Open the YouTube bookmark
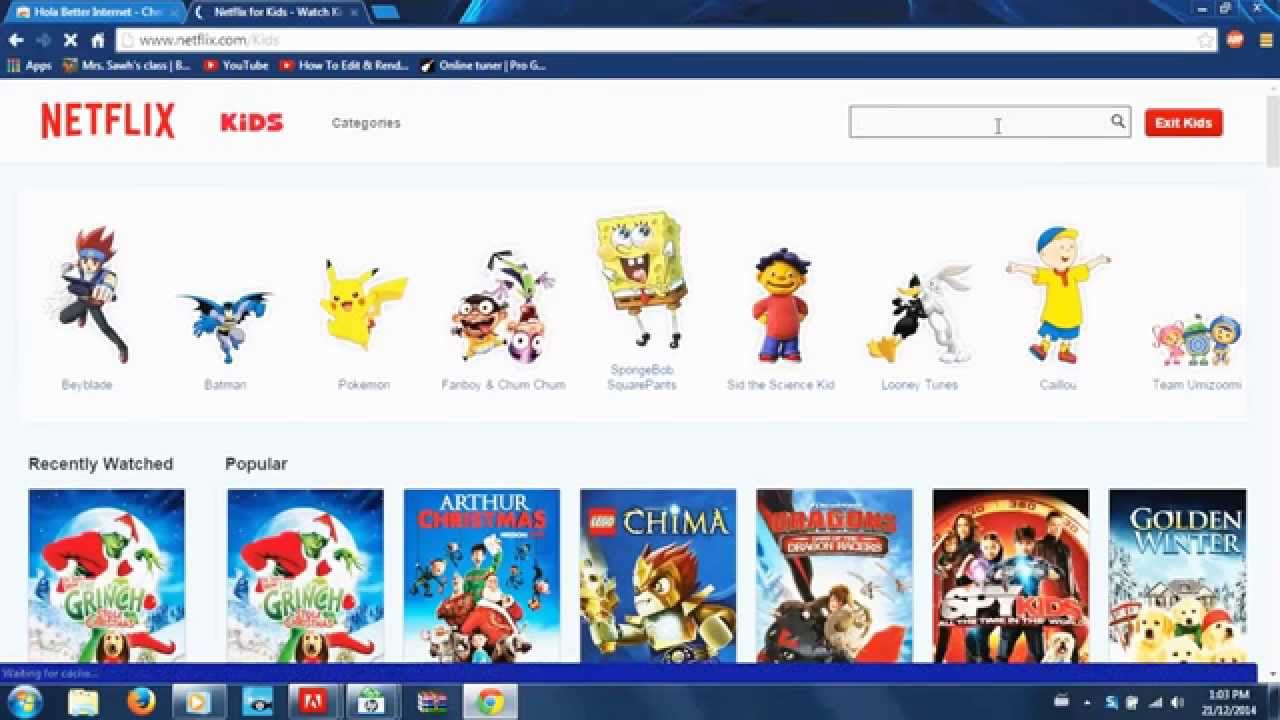1280x720 pixels. point(236,65)
